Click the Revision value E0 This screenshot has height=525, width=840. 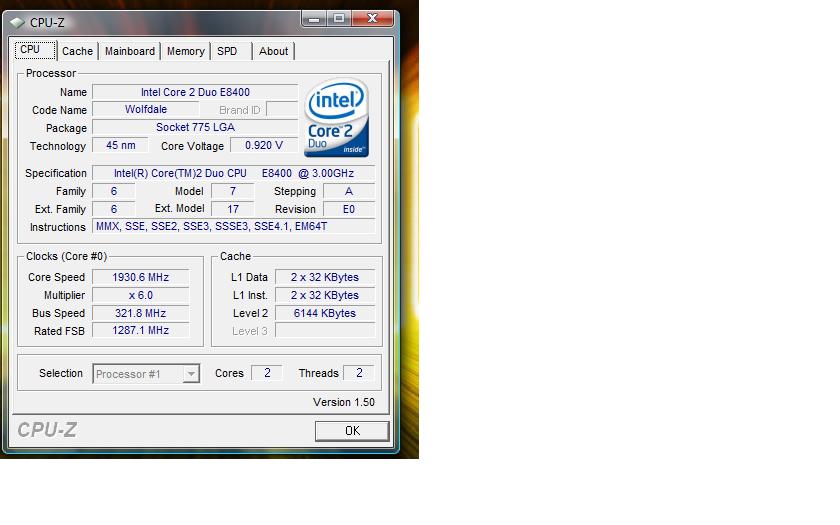click(x=349, y=209)
